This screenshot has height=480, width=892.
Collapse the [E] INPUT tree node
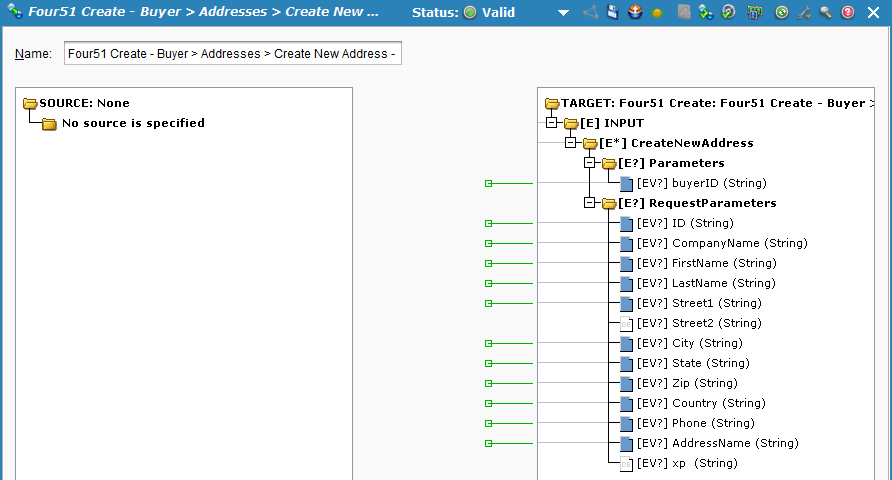(x=551, y=123)
